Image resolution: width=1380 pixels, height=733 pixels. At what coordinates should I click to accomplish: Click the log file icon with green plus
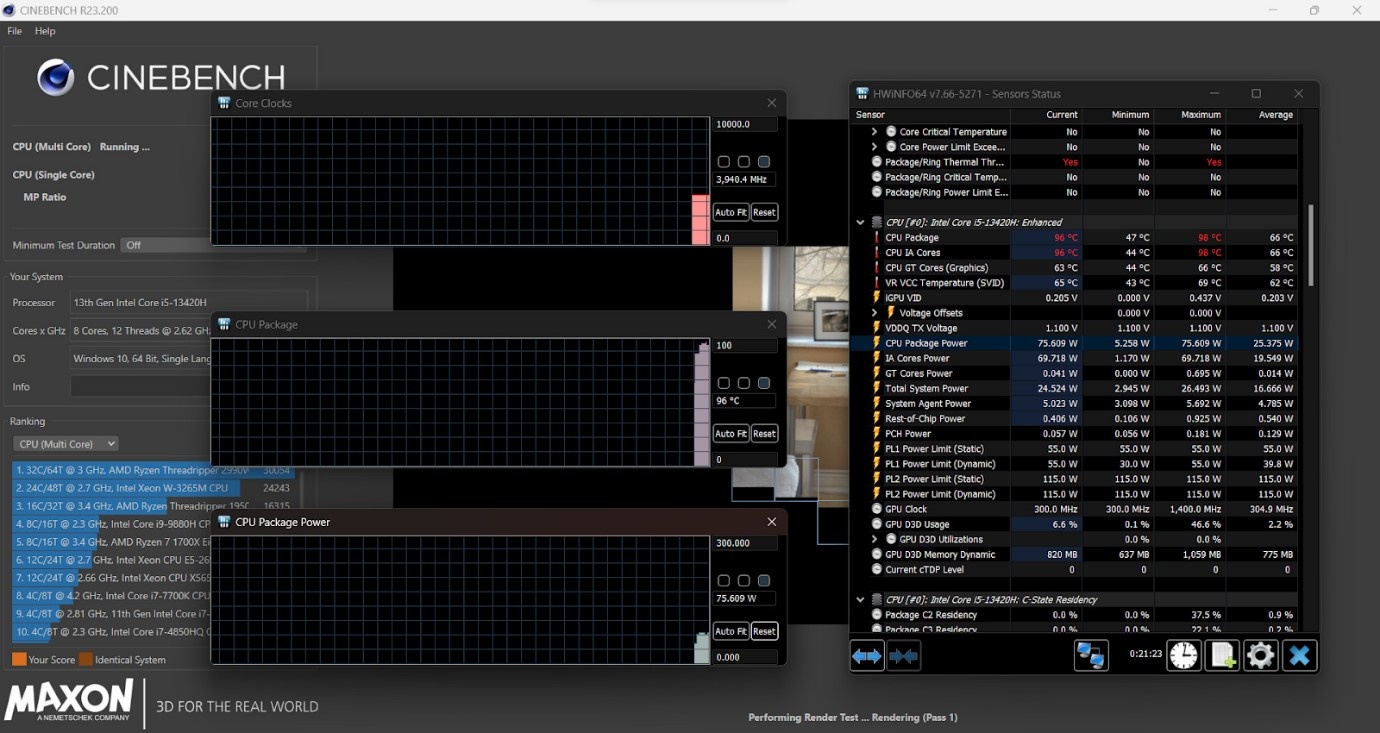(x=1222, y=656)
